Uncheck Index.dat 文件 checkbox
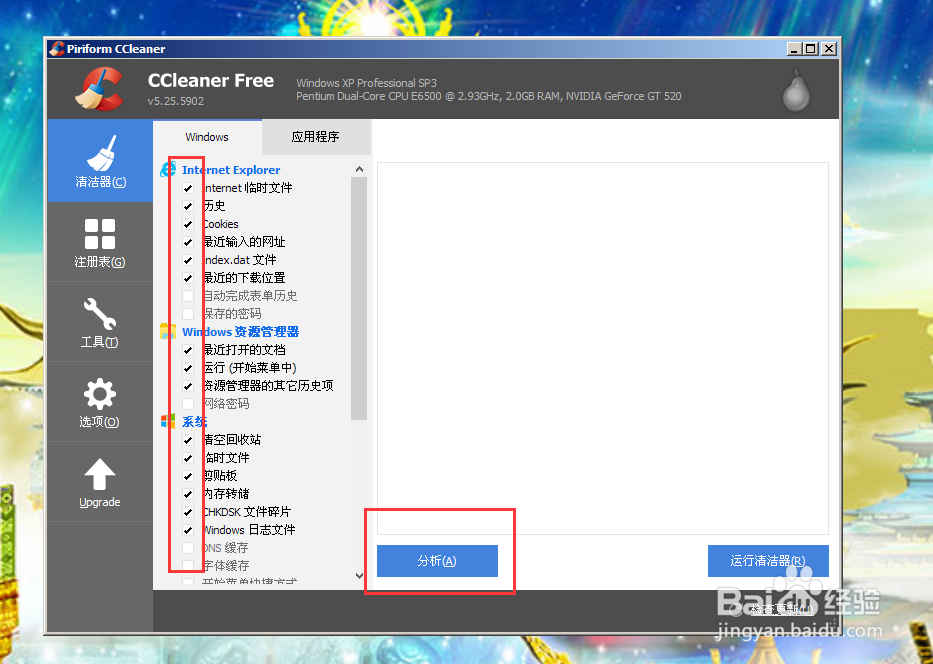The height and width of the screenshot is (664, 933). click(x=188, y=260)
